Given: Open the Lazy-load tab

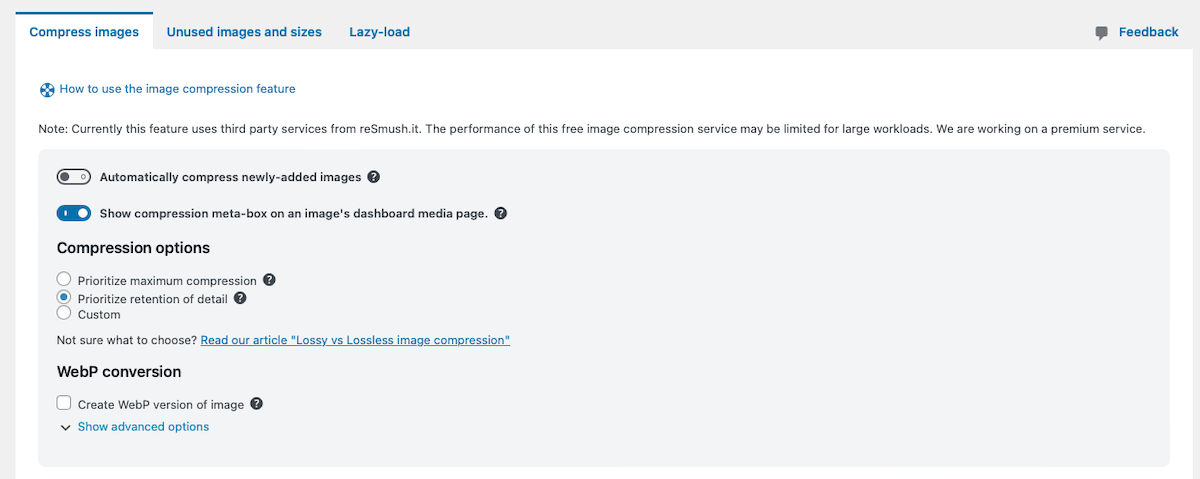Looking at the screenshot, I should 379,32.
